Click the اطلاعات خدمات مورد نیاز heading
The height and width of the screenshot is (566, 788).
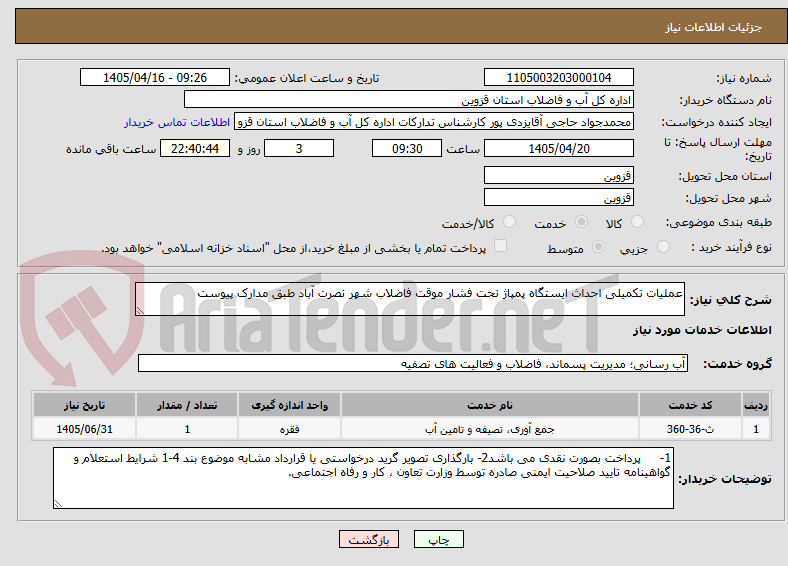[702, 330]
